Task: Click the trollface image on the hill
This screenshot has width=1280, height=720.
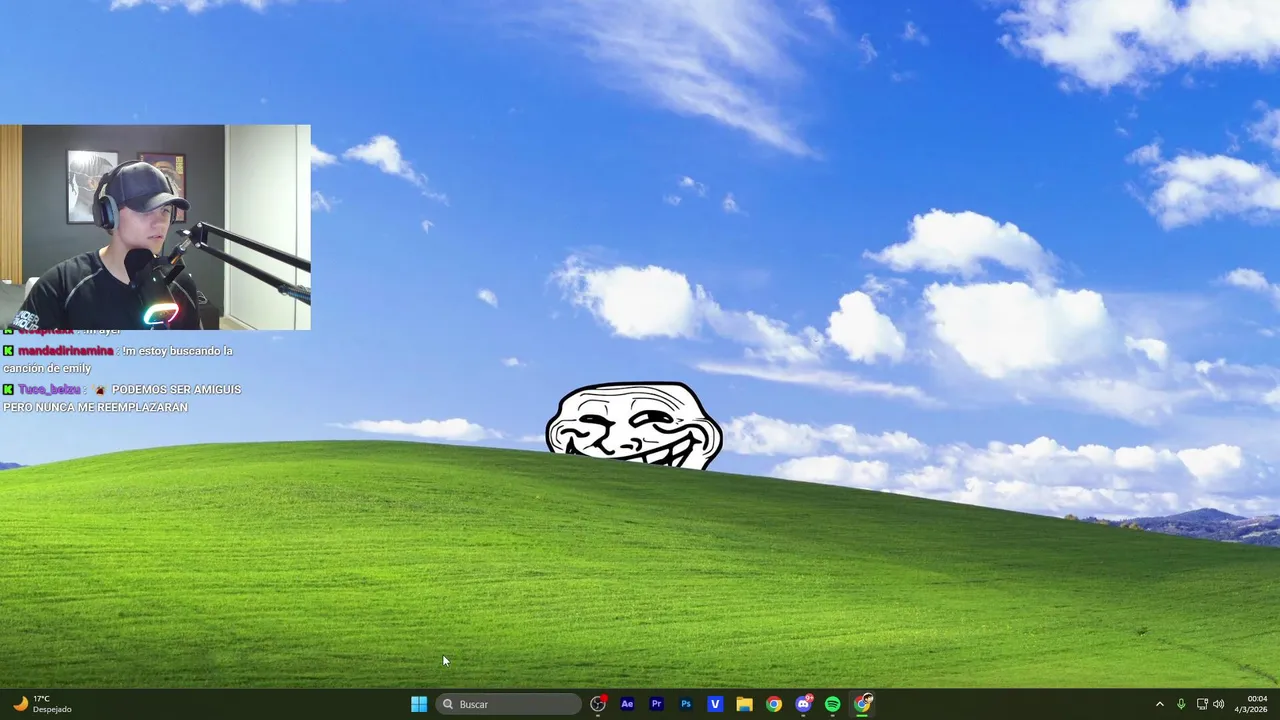Action: (634, 426)
